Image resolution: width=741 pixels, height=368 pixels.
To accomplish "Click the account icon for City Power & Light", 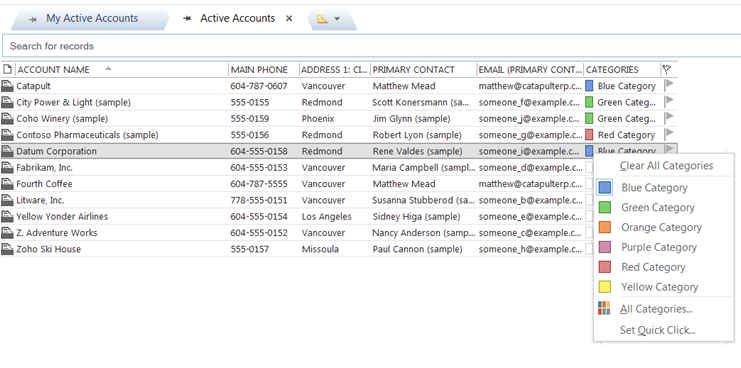I will point(7,102).
